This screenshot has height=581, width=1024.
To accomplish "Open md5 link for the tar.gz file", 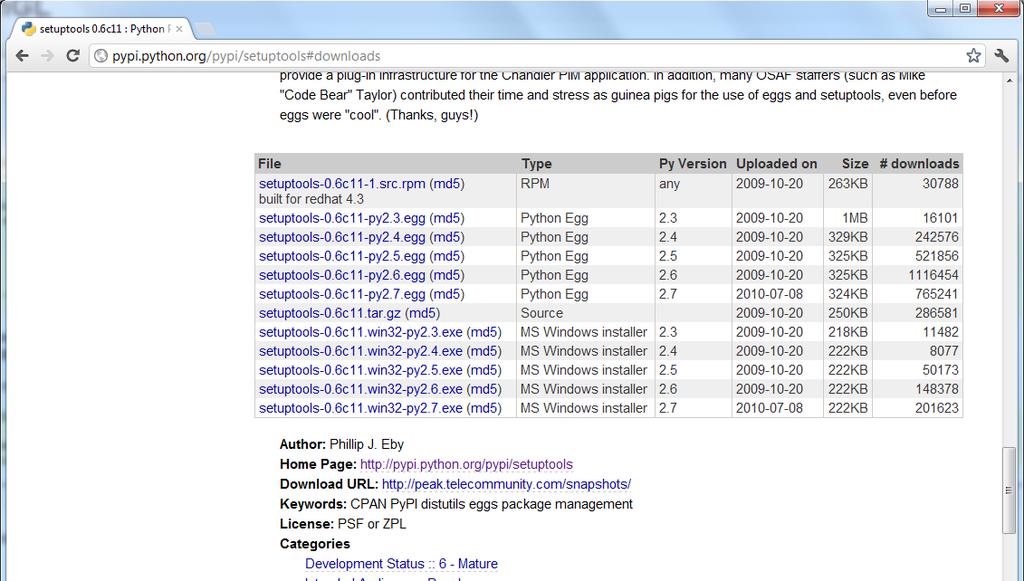I will 423,313.
